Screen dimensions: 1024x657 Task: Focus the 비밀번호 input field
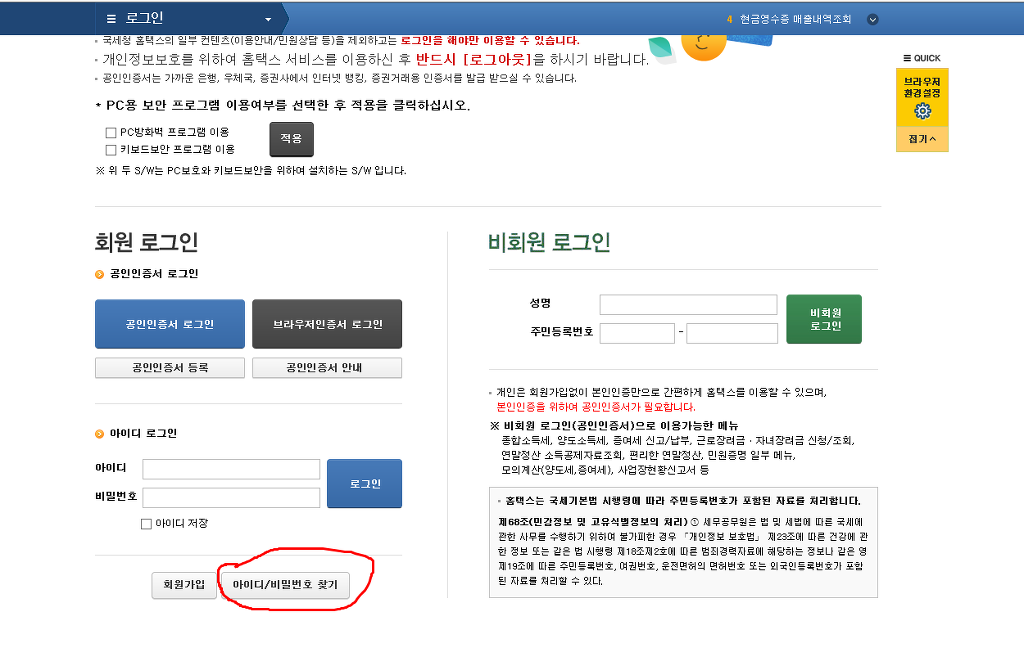point(231,498)
